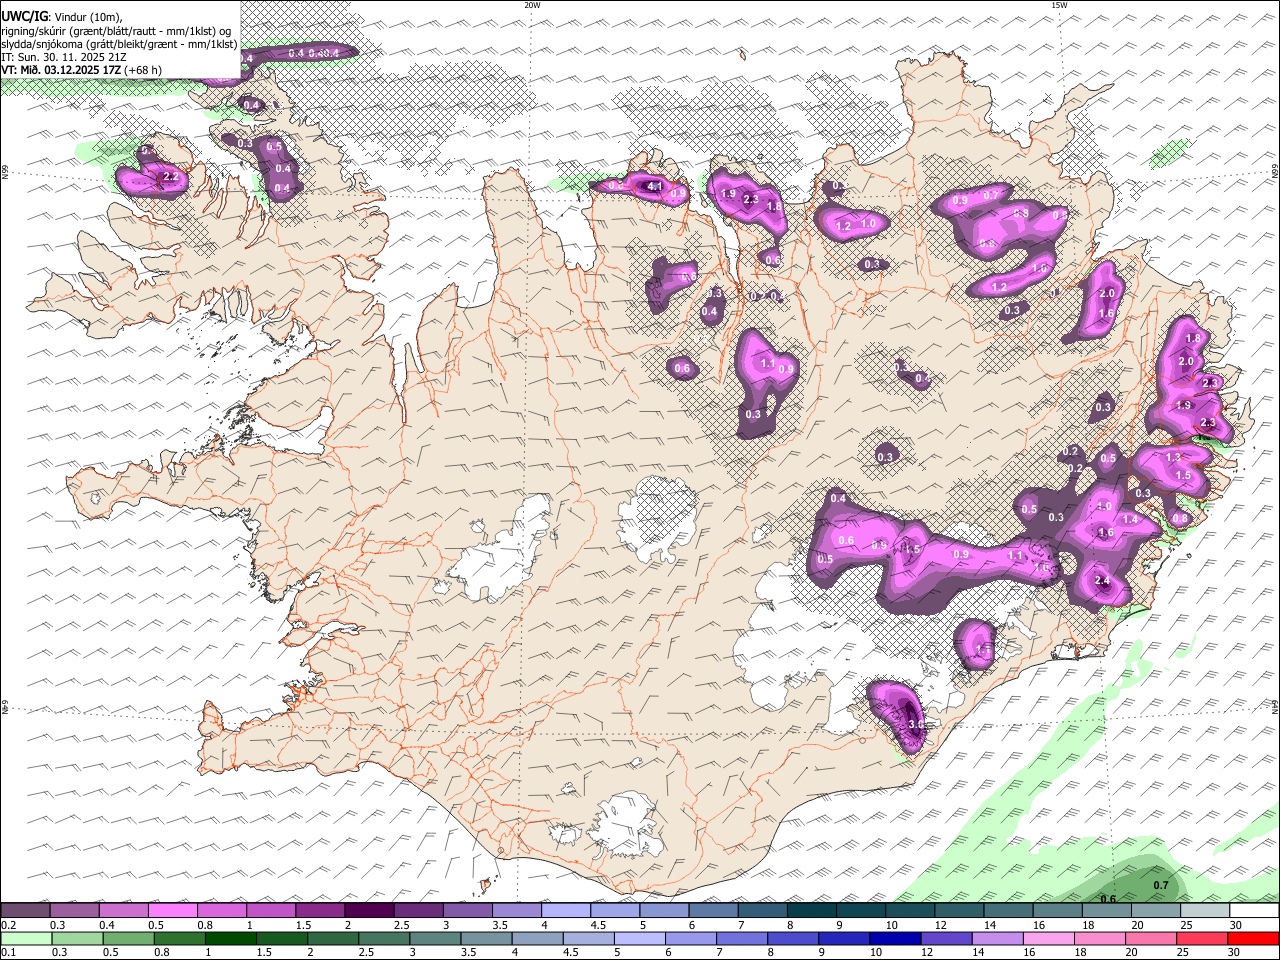Select the red 30 swatch on the lower legend
The width and height of the screenshot is (1280, 960).
click(1253, 938)
